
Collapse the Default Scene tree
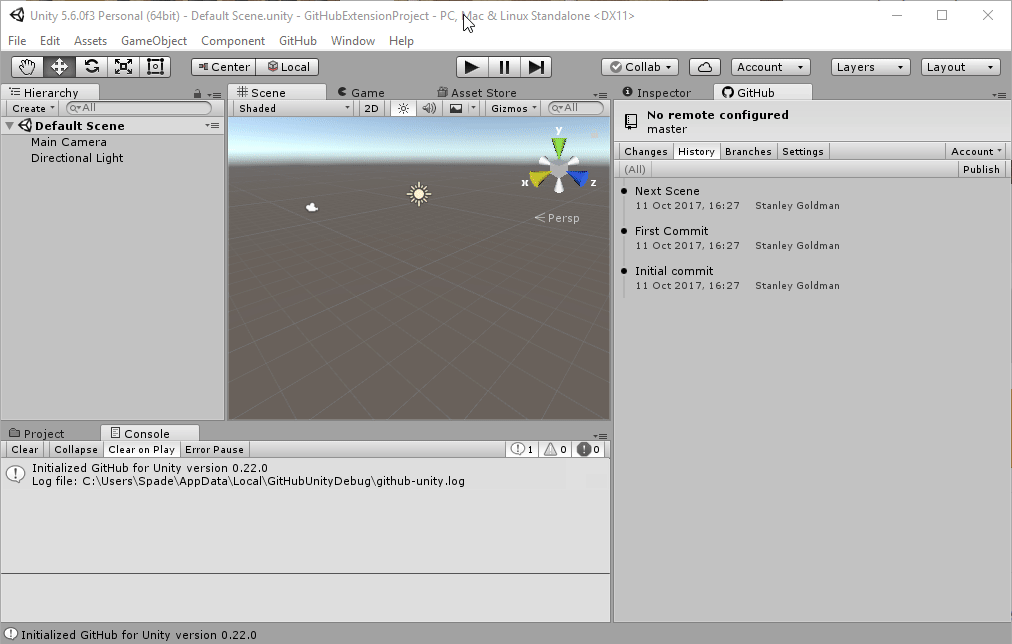click(10, 126)
